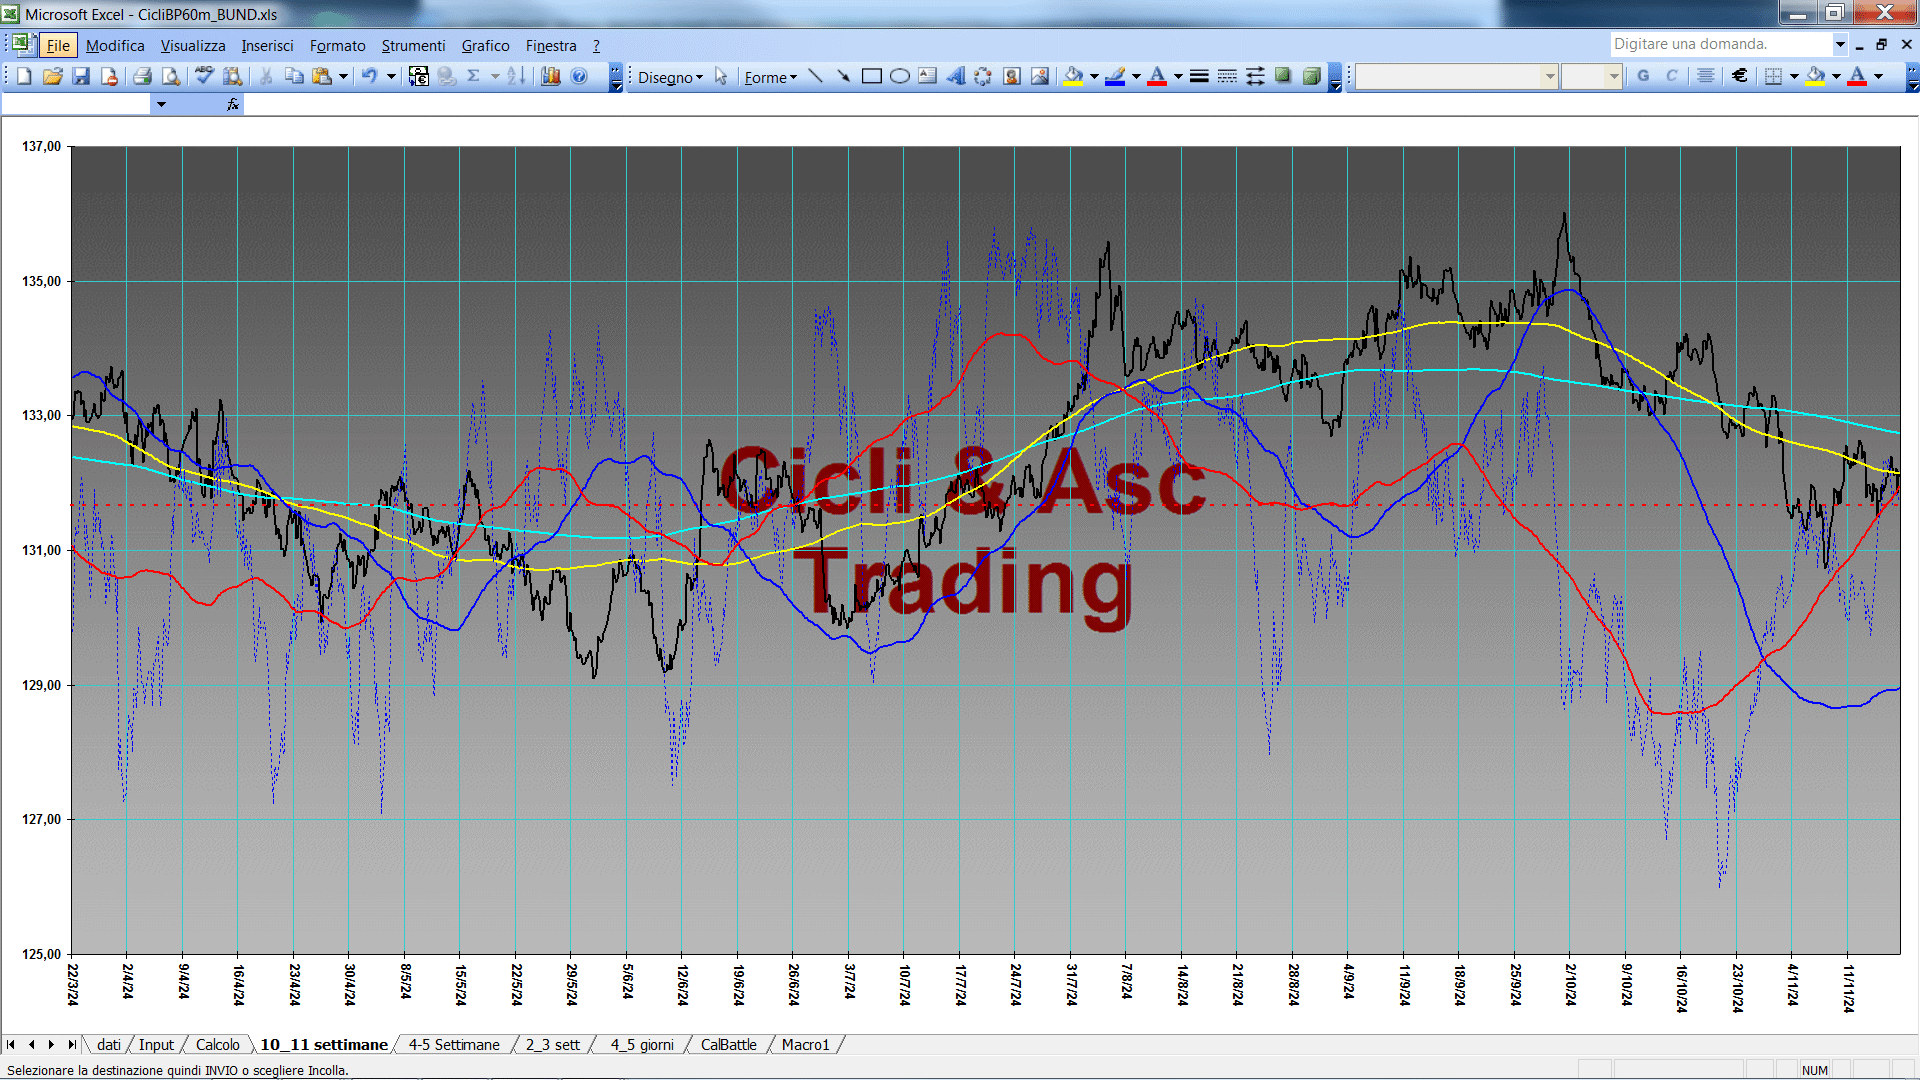Click the Research binoculars icon
Screen dimensions: 1920x1080
coord(232,76)
